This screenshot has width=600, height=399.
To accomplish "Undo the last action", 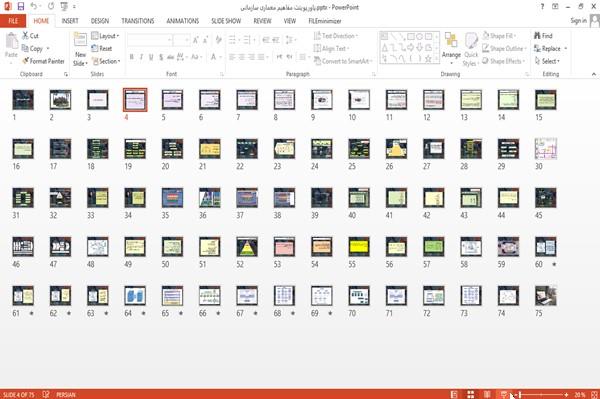I will [34, 6].
